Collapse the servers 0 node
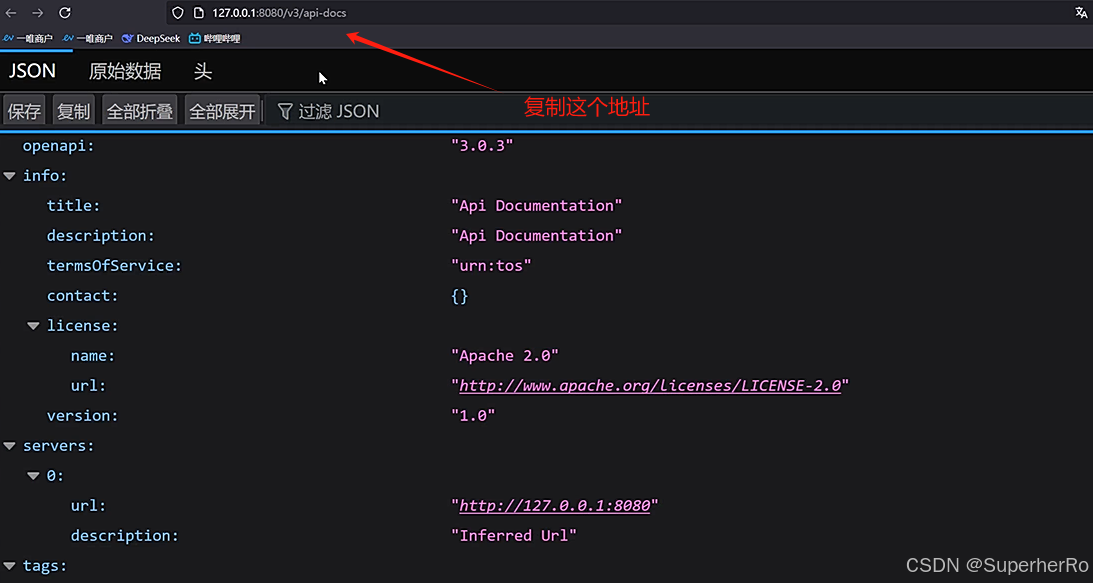This screenshot has height=583, width=1093. coord(33,476)
